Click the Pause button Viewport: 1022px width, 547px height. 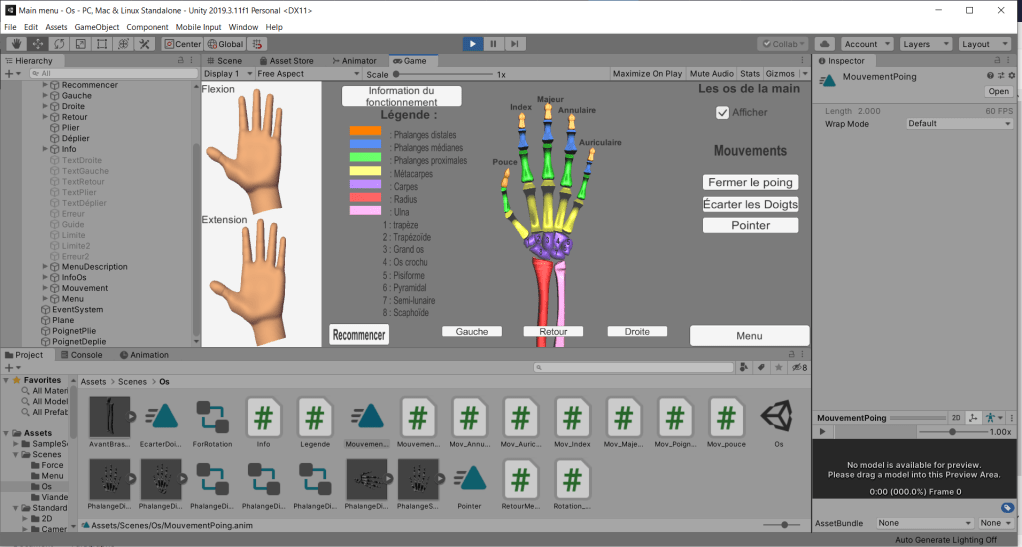coord(493,44)
